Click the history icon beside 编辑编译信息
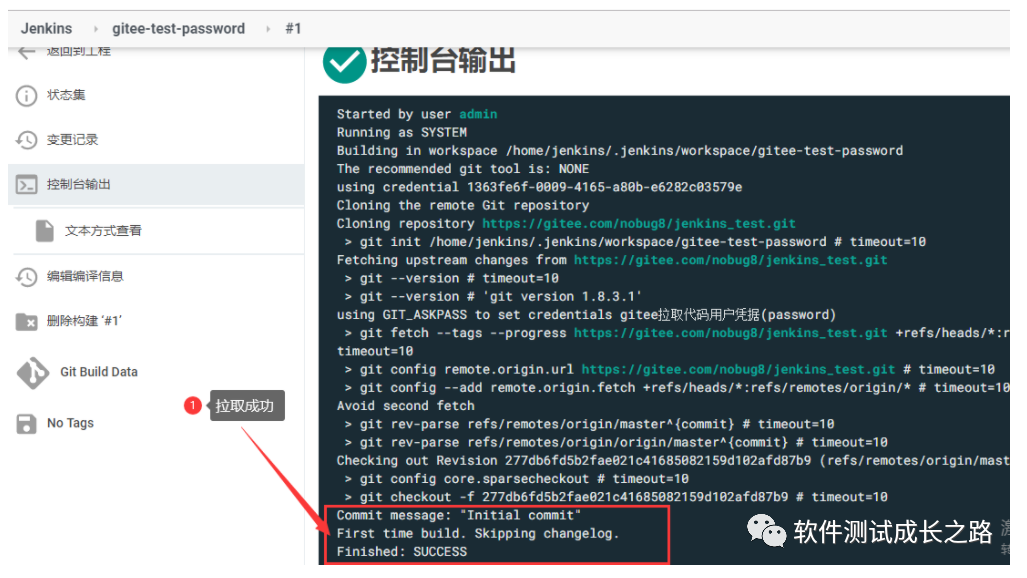Screen dimensions: 1027x578 coord(26,277)
